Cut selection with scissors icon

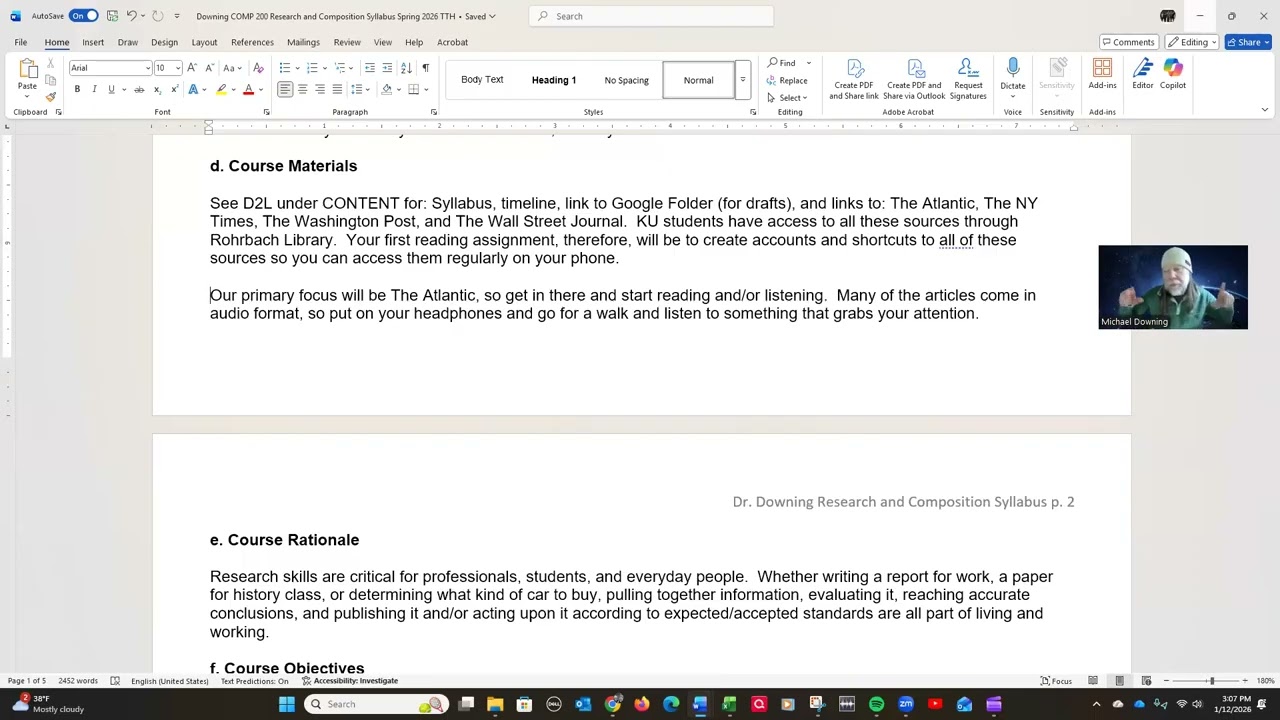[x=51, y=64]
